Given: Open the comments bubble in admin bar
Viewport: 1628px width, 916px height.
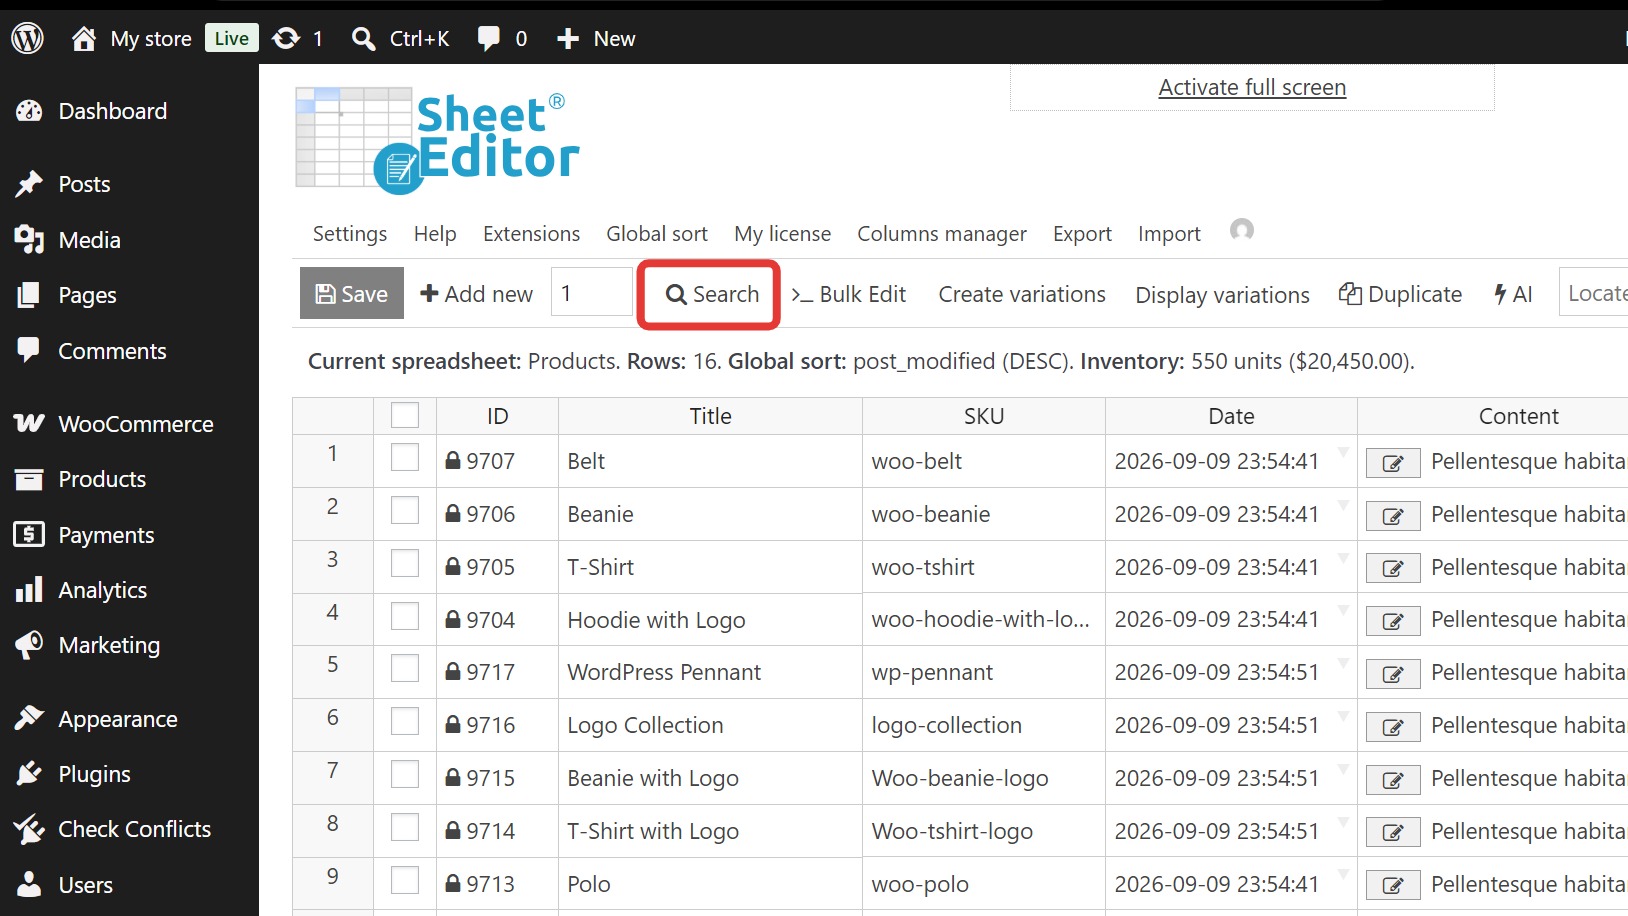Looking at the screenshot, I should [489, 38].
